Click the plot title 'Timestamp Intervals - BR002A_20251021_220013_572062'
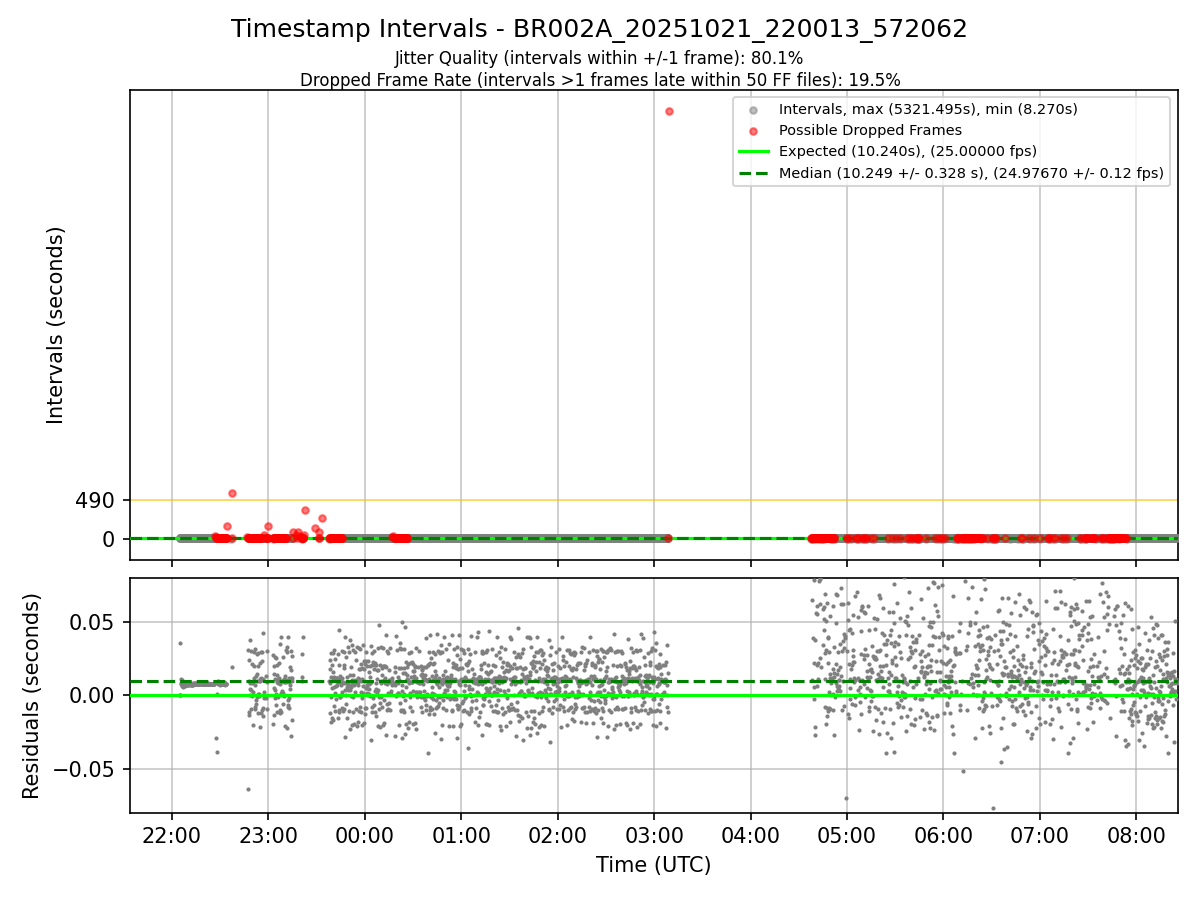The width and height of the screenshot is (1200, 900). (599, 29)
